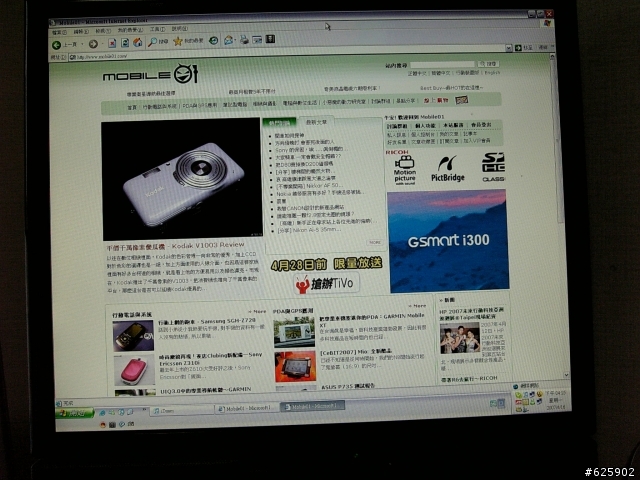This screenshot has height=480, width=640.
Task: Open the 編輯(E) menu
Action: click(81, 31)
